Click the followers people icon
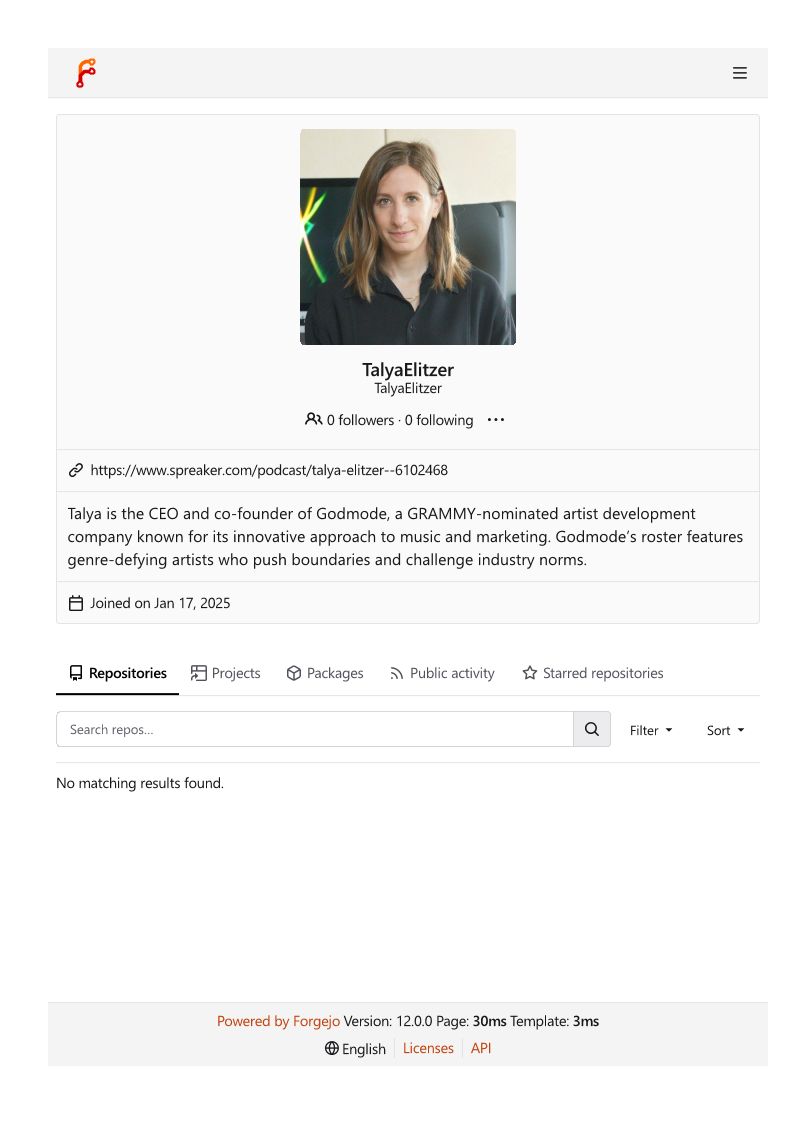The width and height of the screenshot is (793, 1123). coord(314,420)
